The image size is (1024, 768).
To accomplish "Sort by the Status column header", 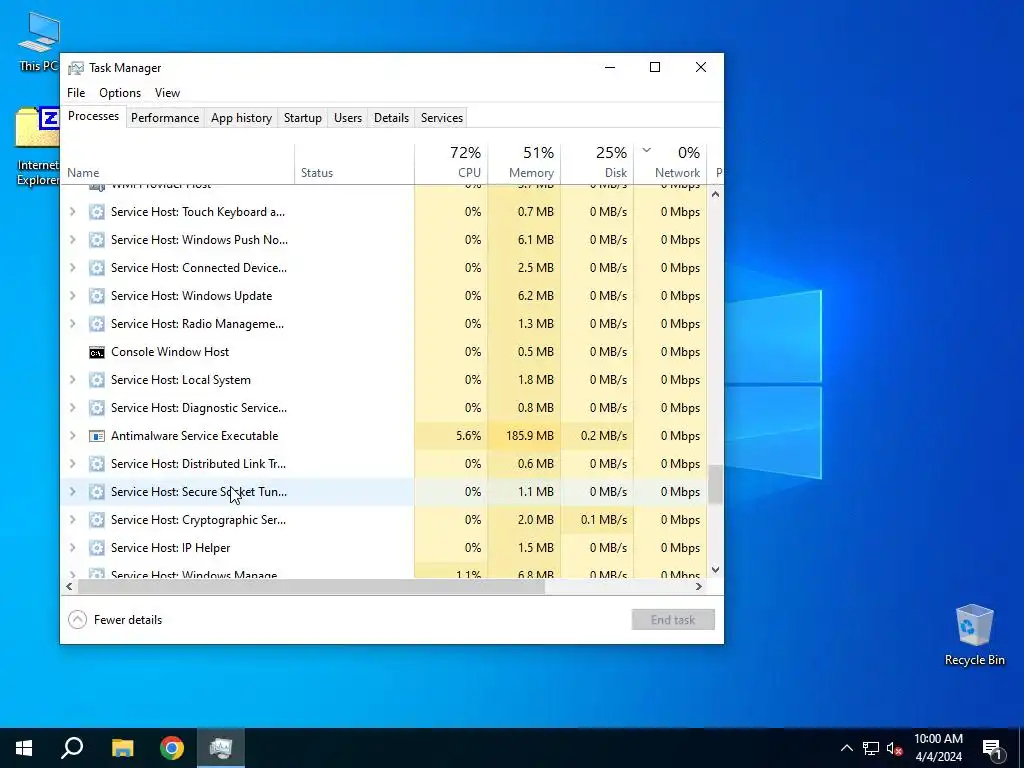I will (x=354, y=163).
